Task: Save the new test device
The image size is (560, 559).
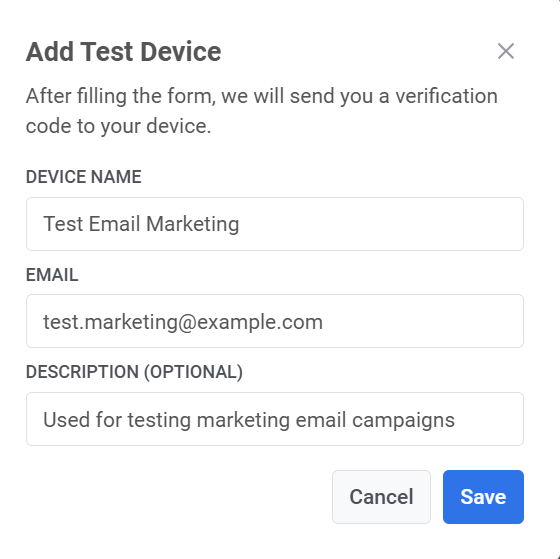Action: pos(483,497)
